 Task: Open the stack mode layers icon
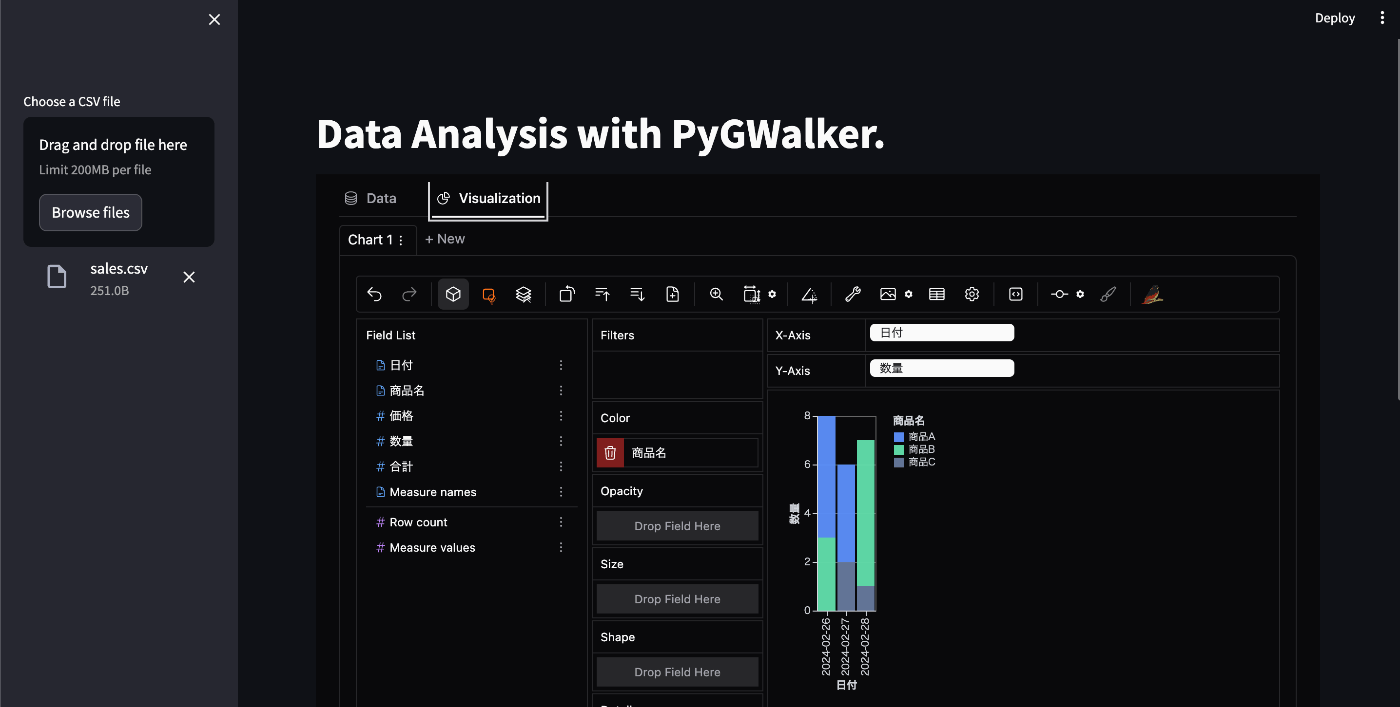click(x=523, y=294)
